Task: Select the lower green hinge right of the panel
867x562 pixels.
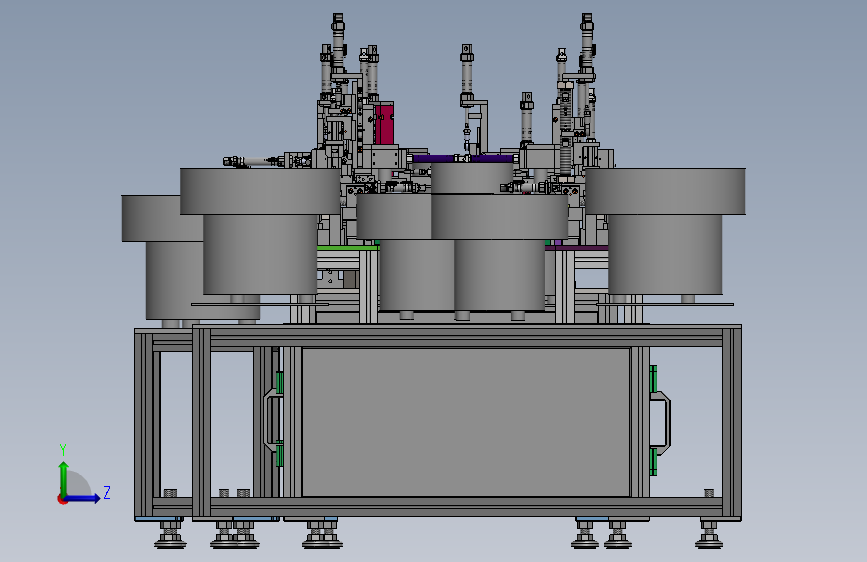Action: (x=653, y=461)
